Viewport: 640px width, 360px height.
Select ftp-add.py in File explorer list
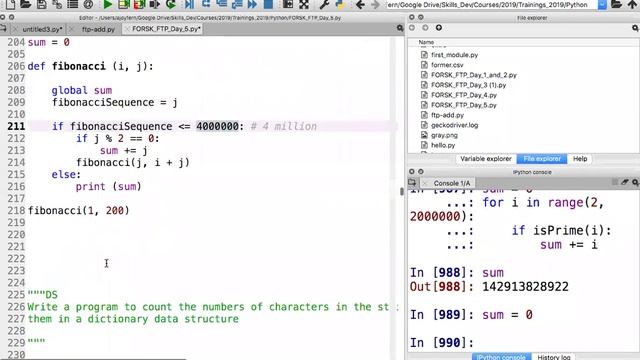[x=447, y=115]
